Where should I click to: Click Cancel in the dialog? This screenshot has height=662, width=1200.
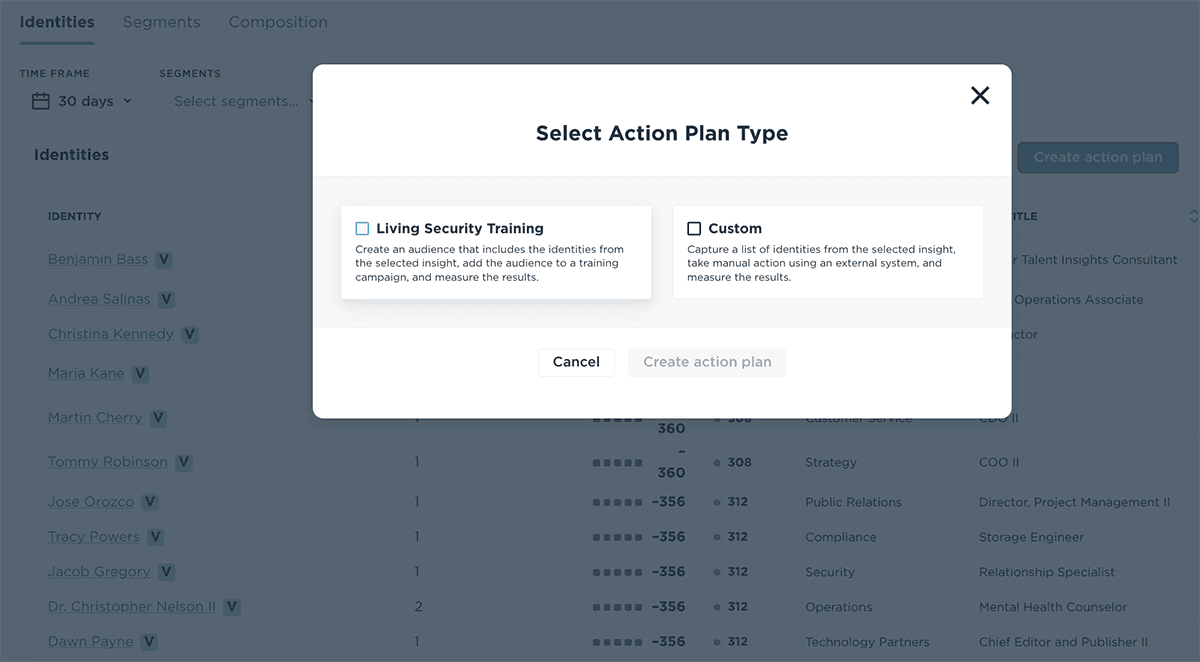[576, 362]
